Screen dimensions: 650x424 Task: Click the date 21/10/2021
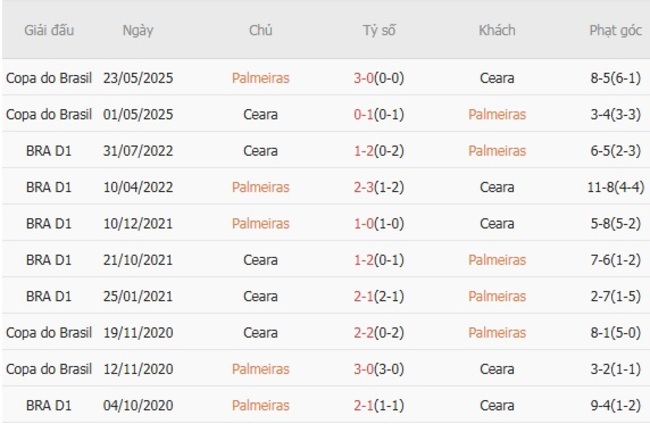pos(138,260)
